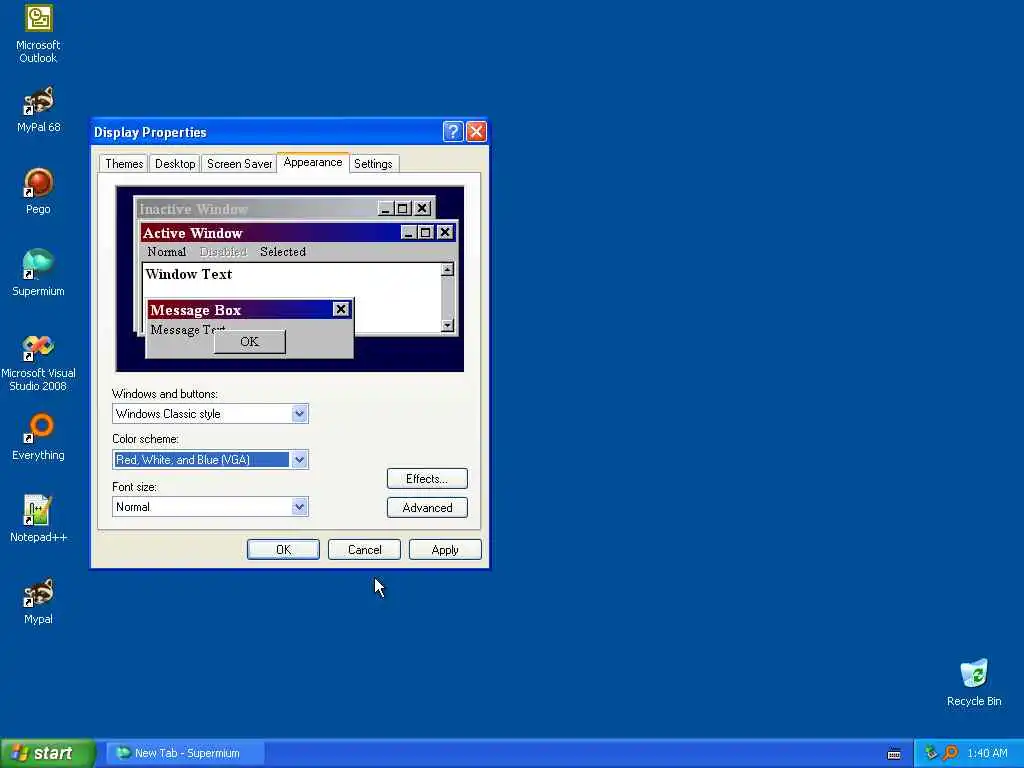Confirm with the dialog's OK button
The height and width of the screenshot is (768, 1024).
click(x=283, y=550)
